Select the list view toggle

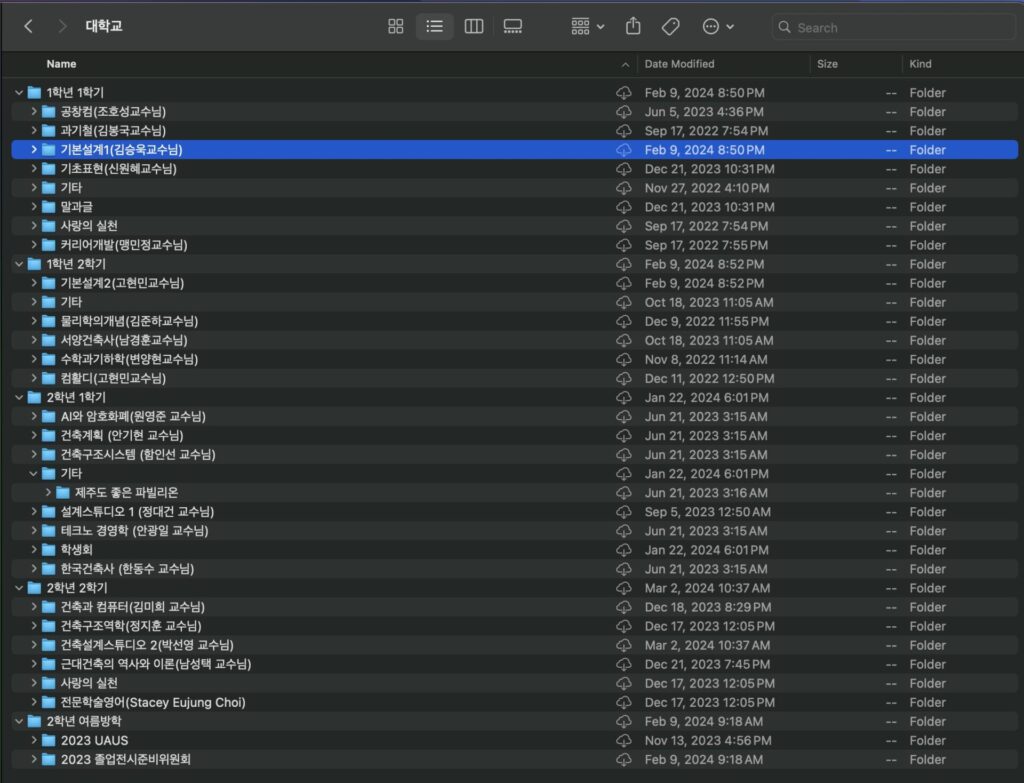[x=435, y=27]
